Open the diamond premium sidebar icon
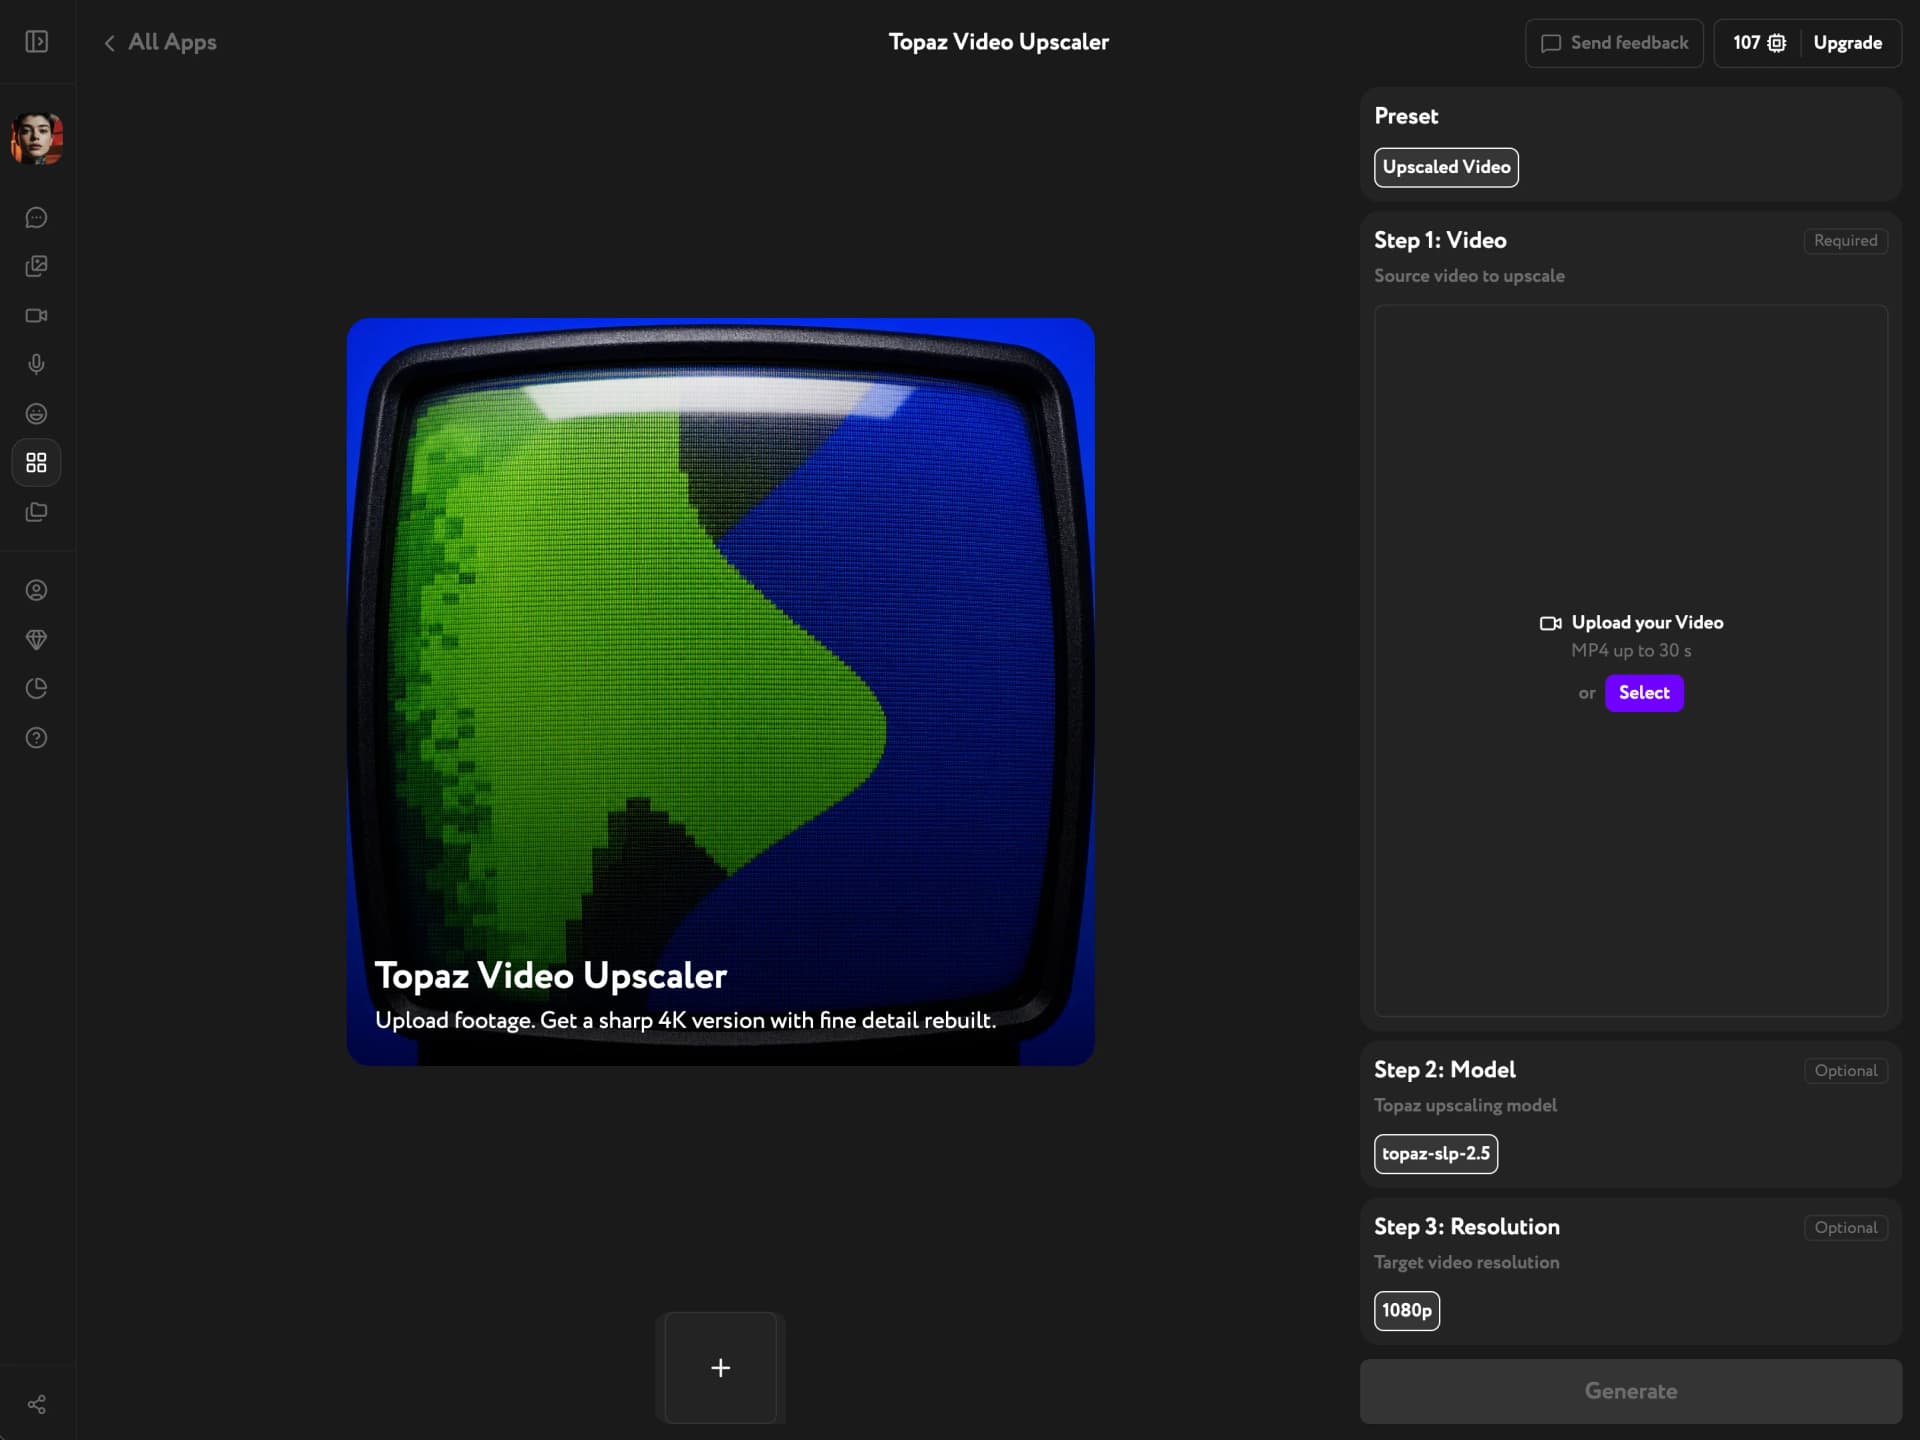Screen dimensions: 1920x1440 point(36,640)
